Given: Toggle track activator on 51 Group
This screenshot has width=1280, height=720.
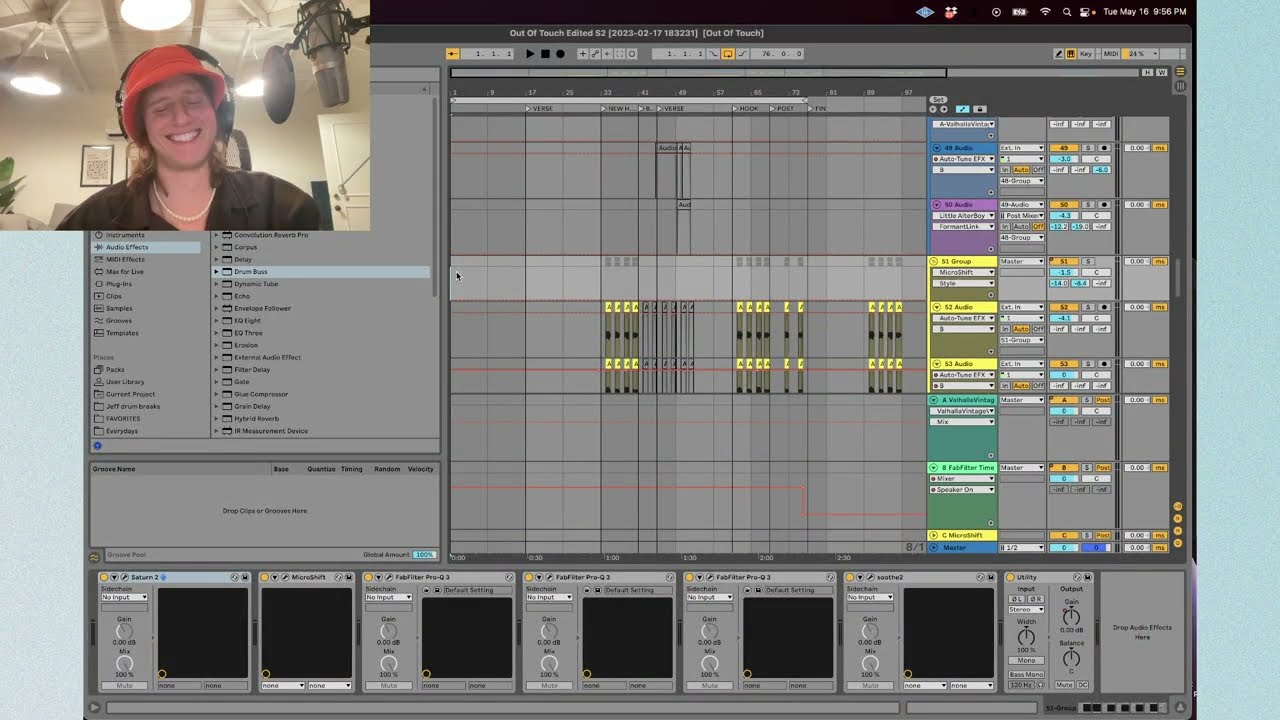Looking at the screenshot, I should (x=1064, y=261).
